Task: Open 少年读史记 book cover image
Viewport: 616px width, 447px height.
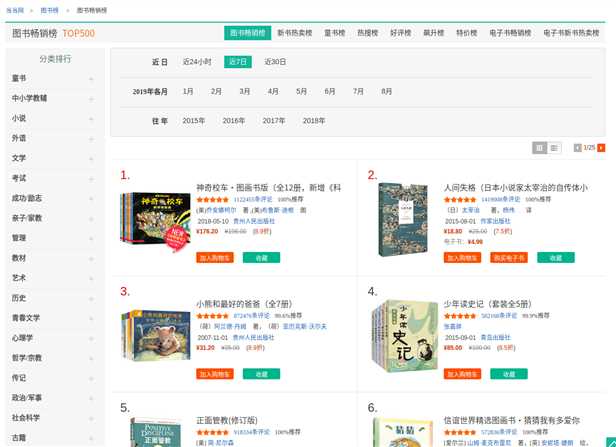Action: [x=405, y=336]
